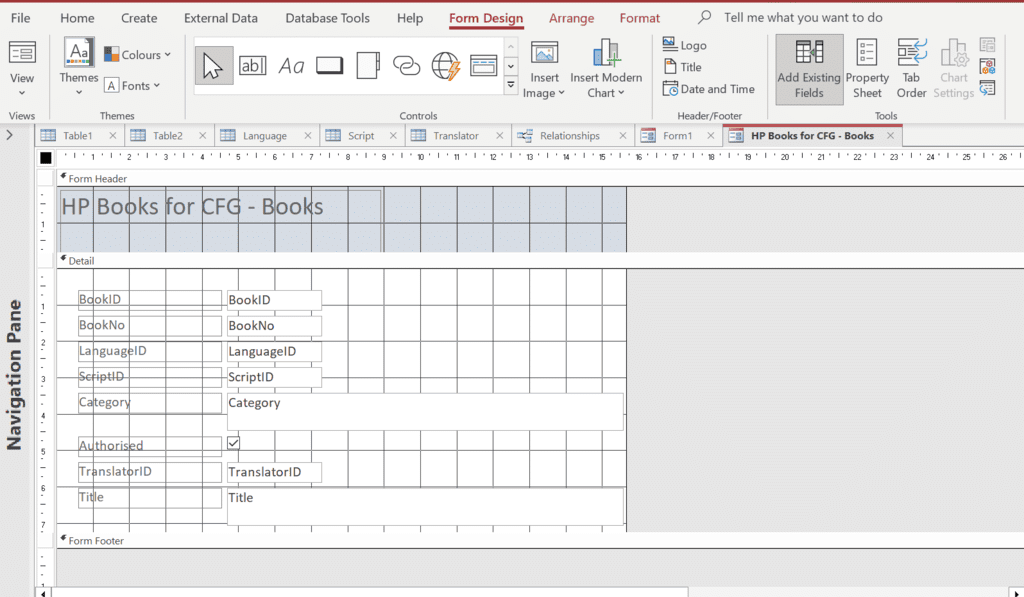Select the Form Header section bar
This screenshot has width=1024, height=597.
point(540,178)
